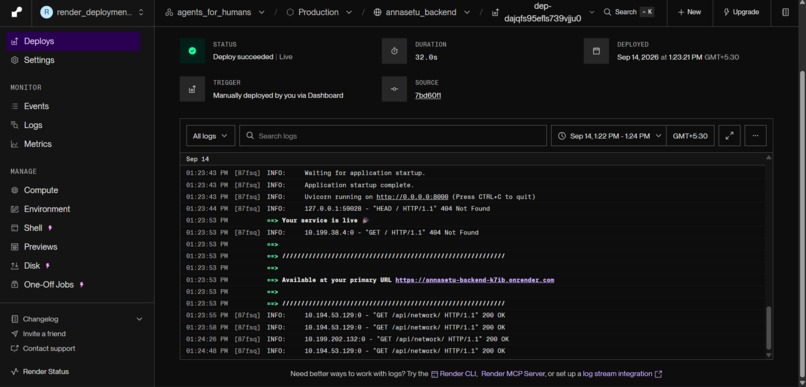Viewport: 806px width, 387px height.
Task: Click the green deploy succeeded status icon
Action: tap(192, 51)
